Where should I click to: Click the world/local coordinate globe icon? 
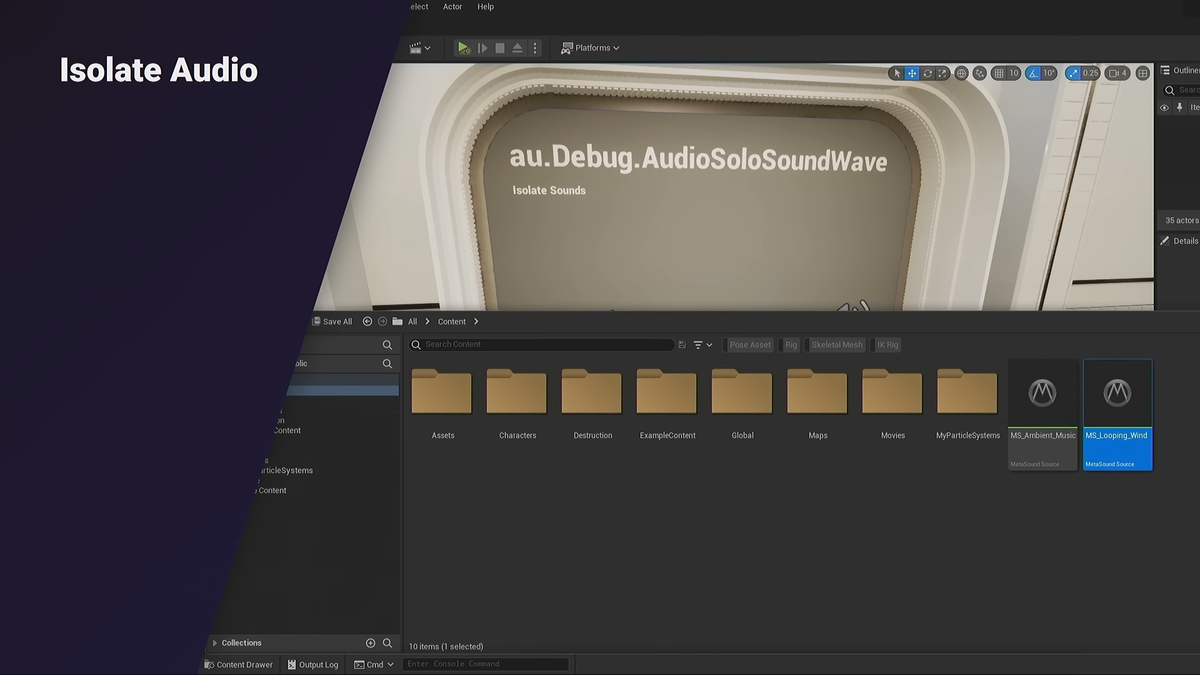tap(961, 73)
